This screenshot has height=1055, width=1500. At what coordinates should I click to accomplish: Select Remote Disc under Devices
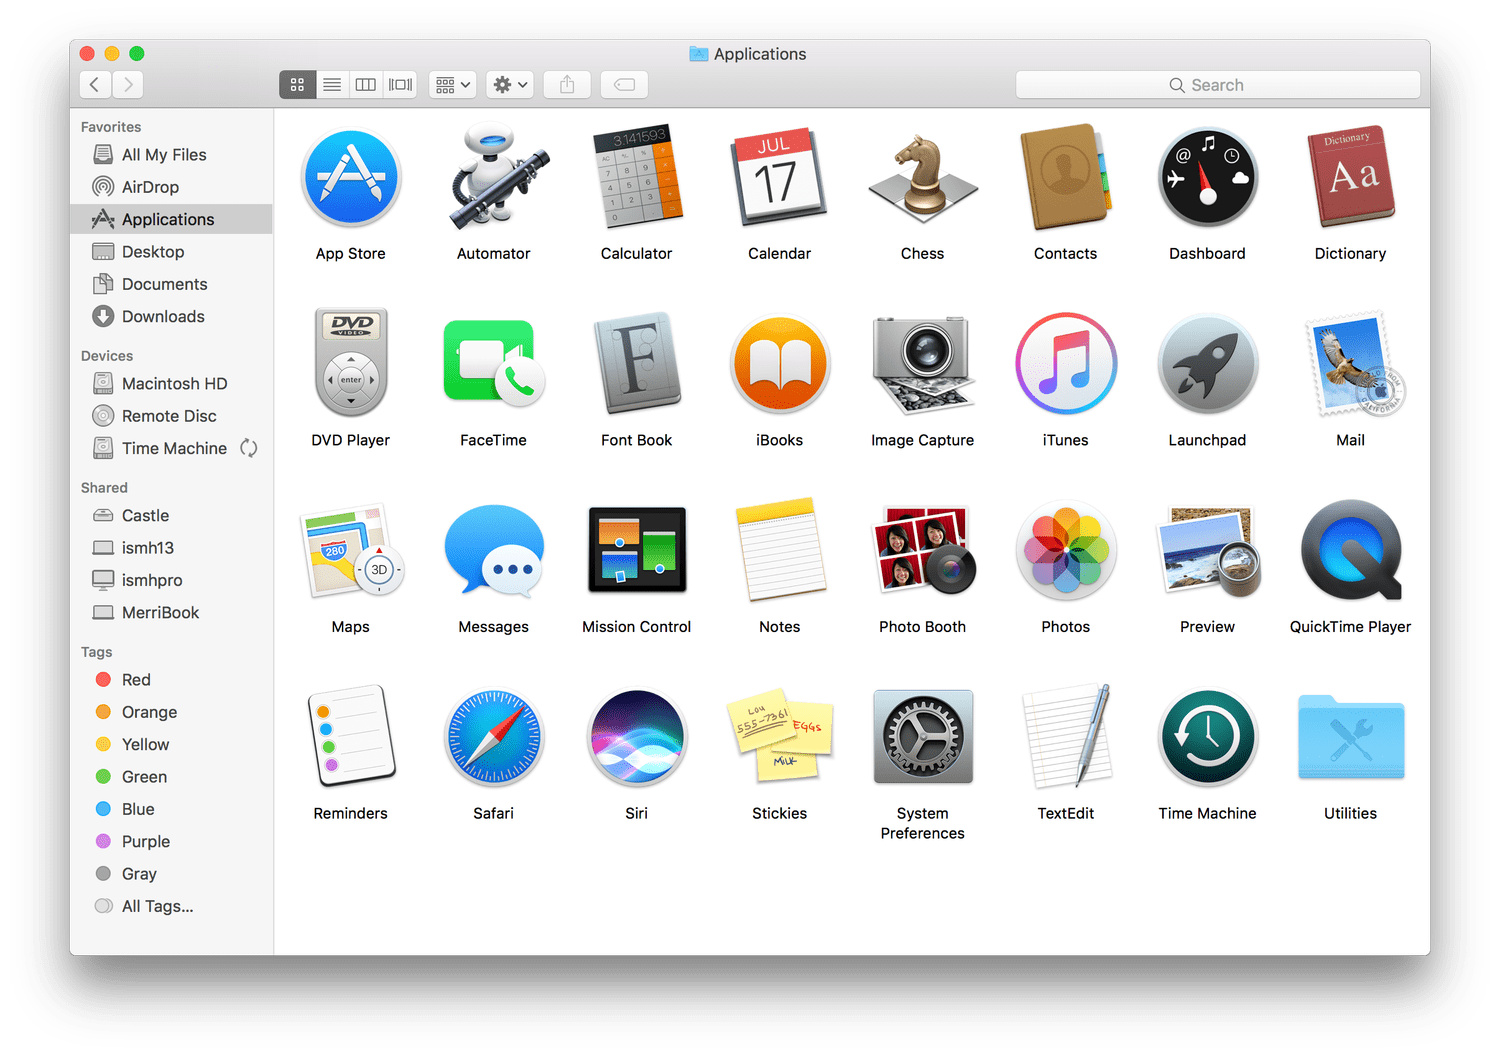[x=171, y=416]
